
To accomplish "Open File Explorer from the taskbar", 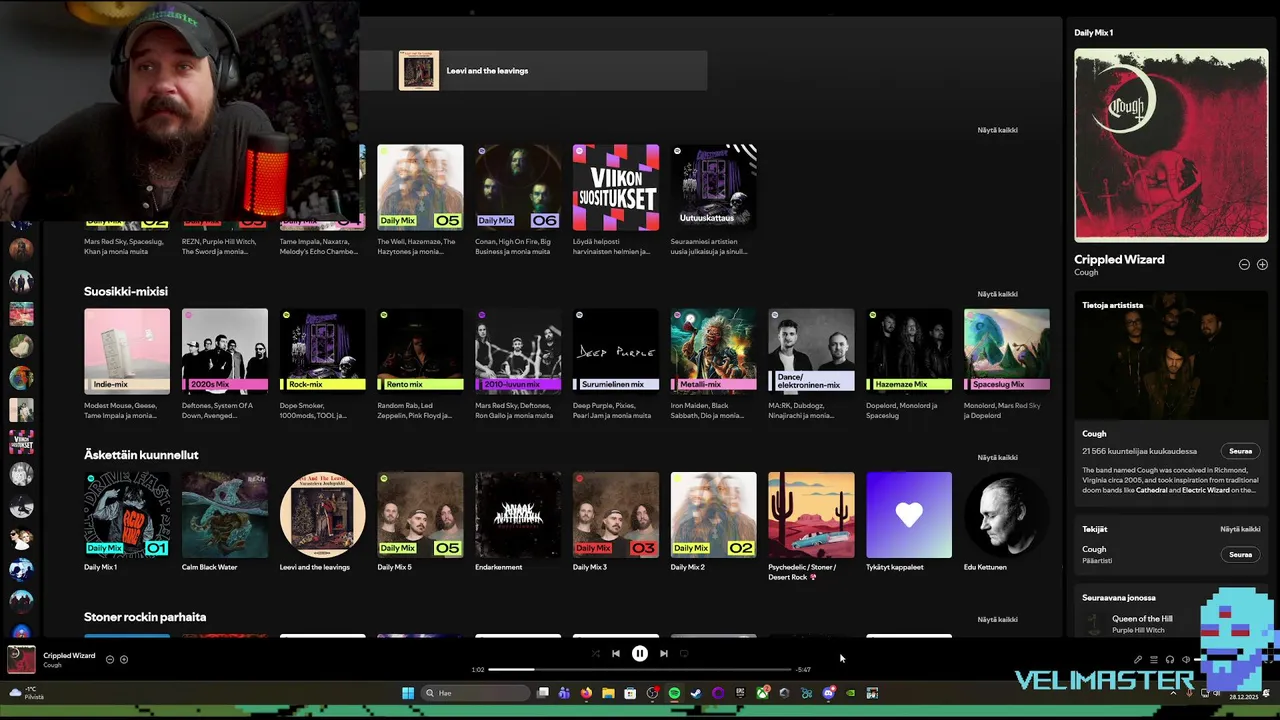I will coord(608,693).
